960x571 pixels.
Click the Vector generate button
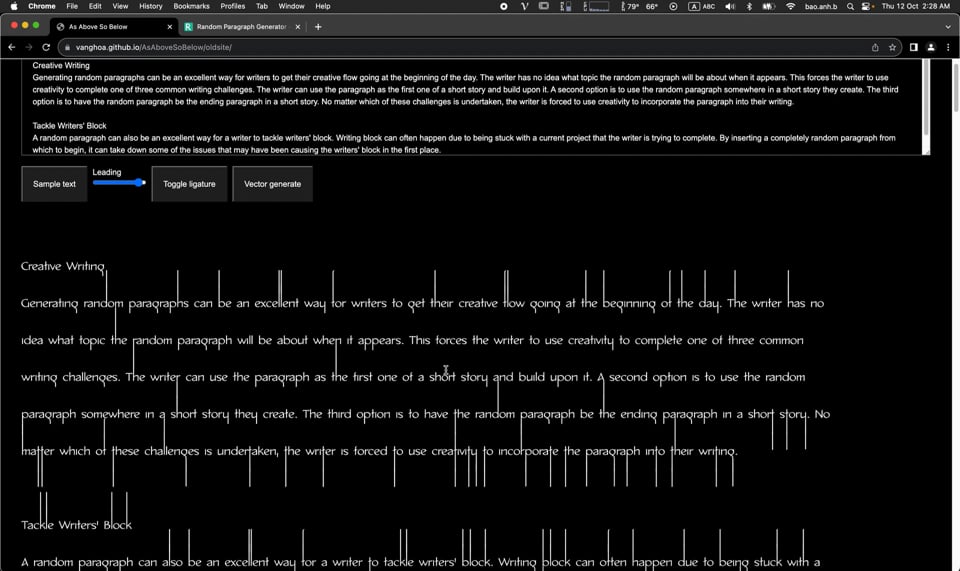click(272, 184)
